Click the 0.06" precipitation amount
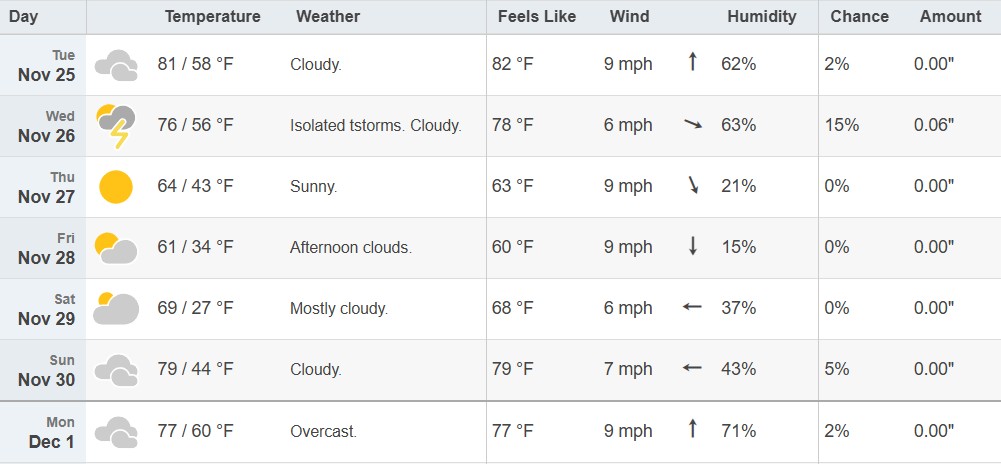 click(x=934, y=125)
